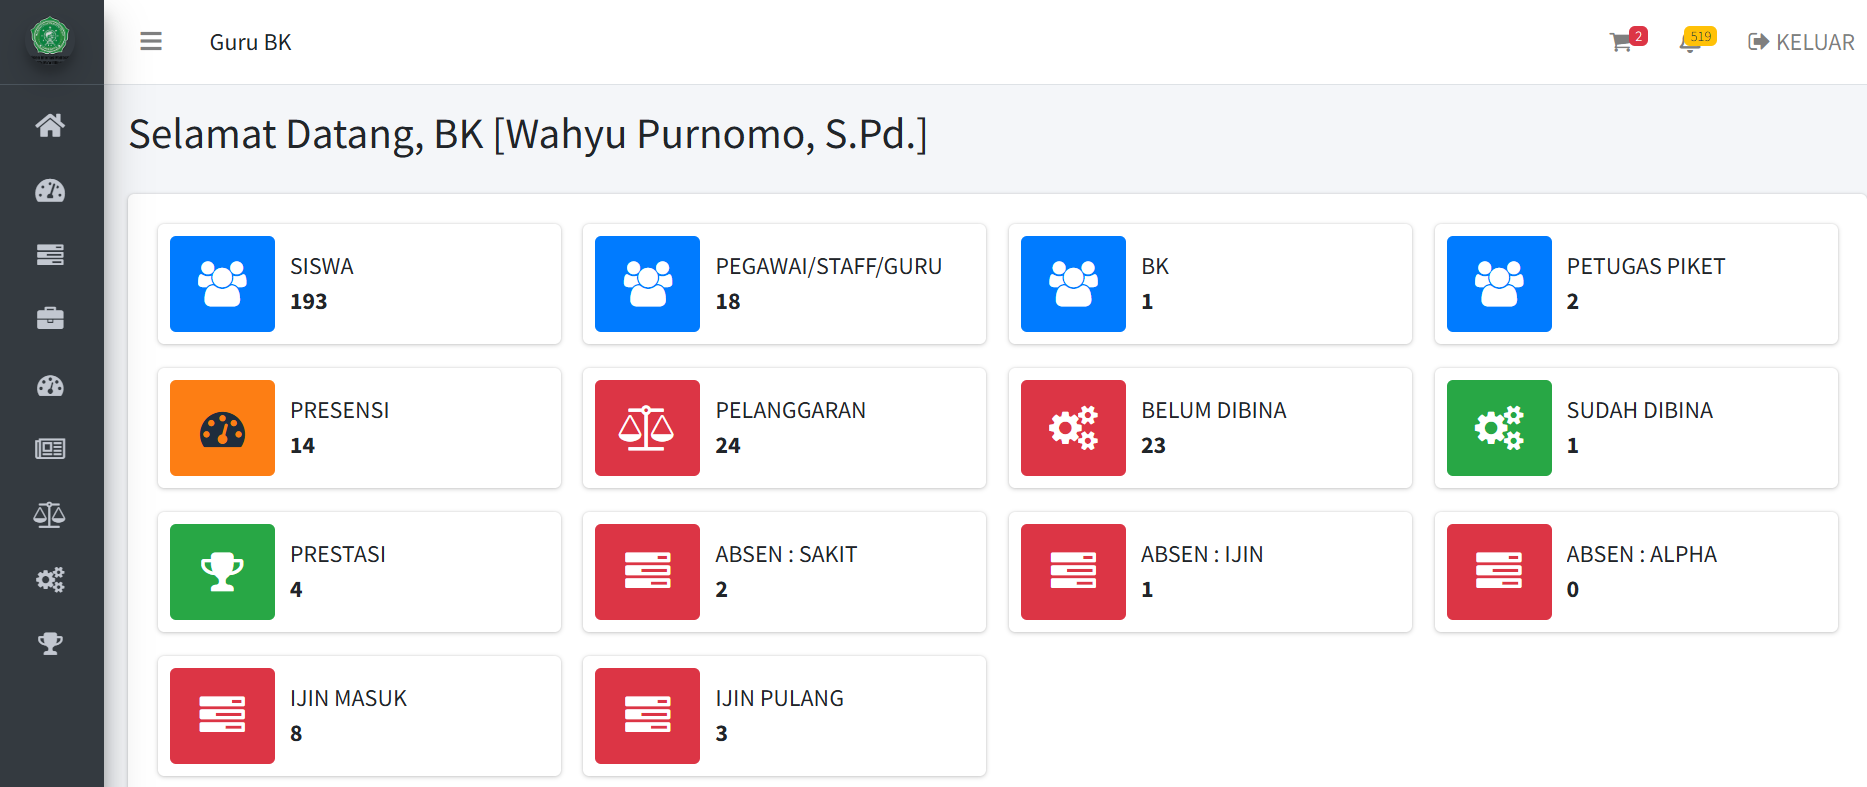Click the PEGAWAI/STAFF/GURU label

(829, 267)
